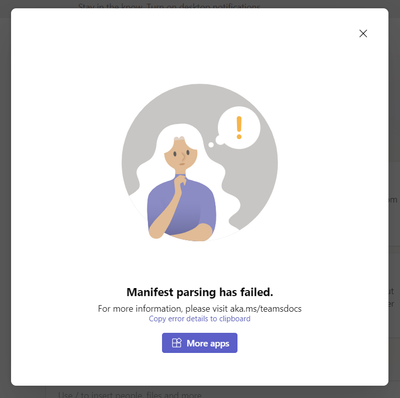The image size is (400, 398).
Task: Click the woman's hand at her chin
Action: (x=180, y=181)
